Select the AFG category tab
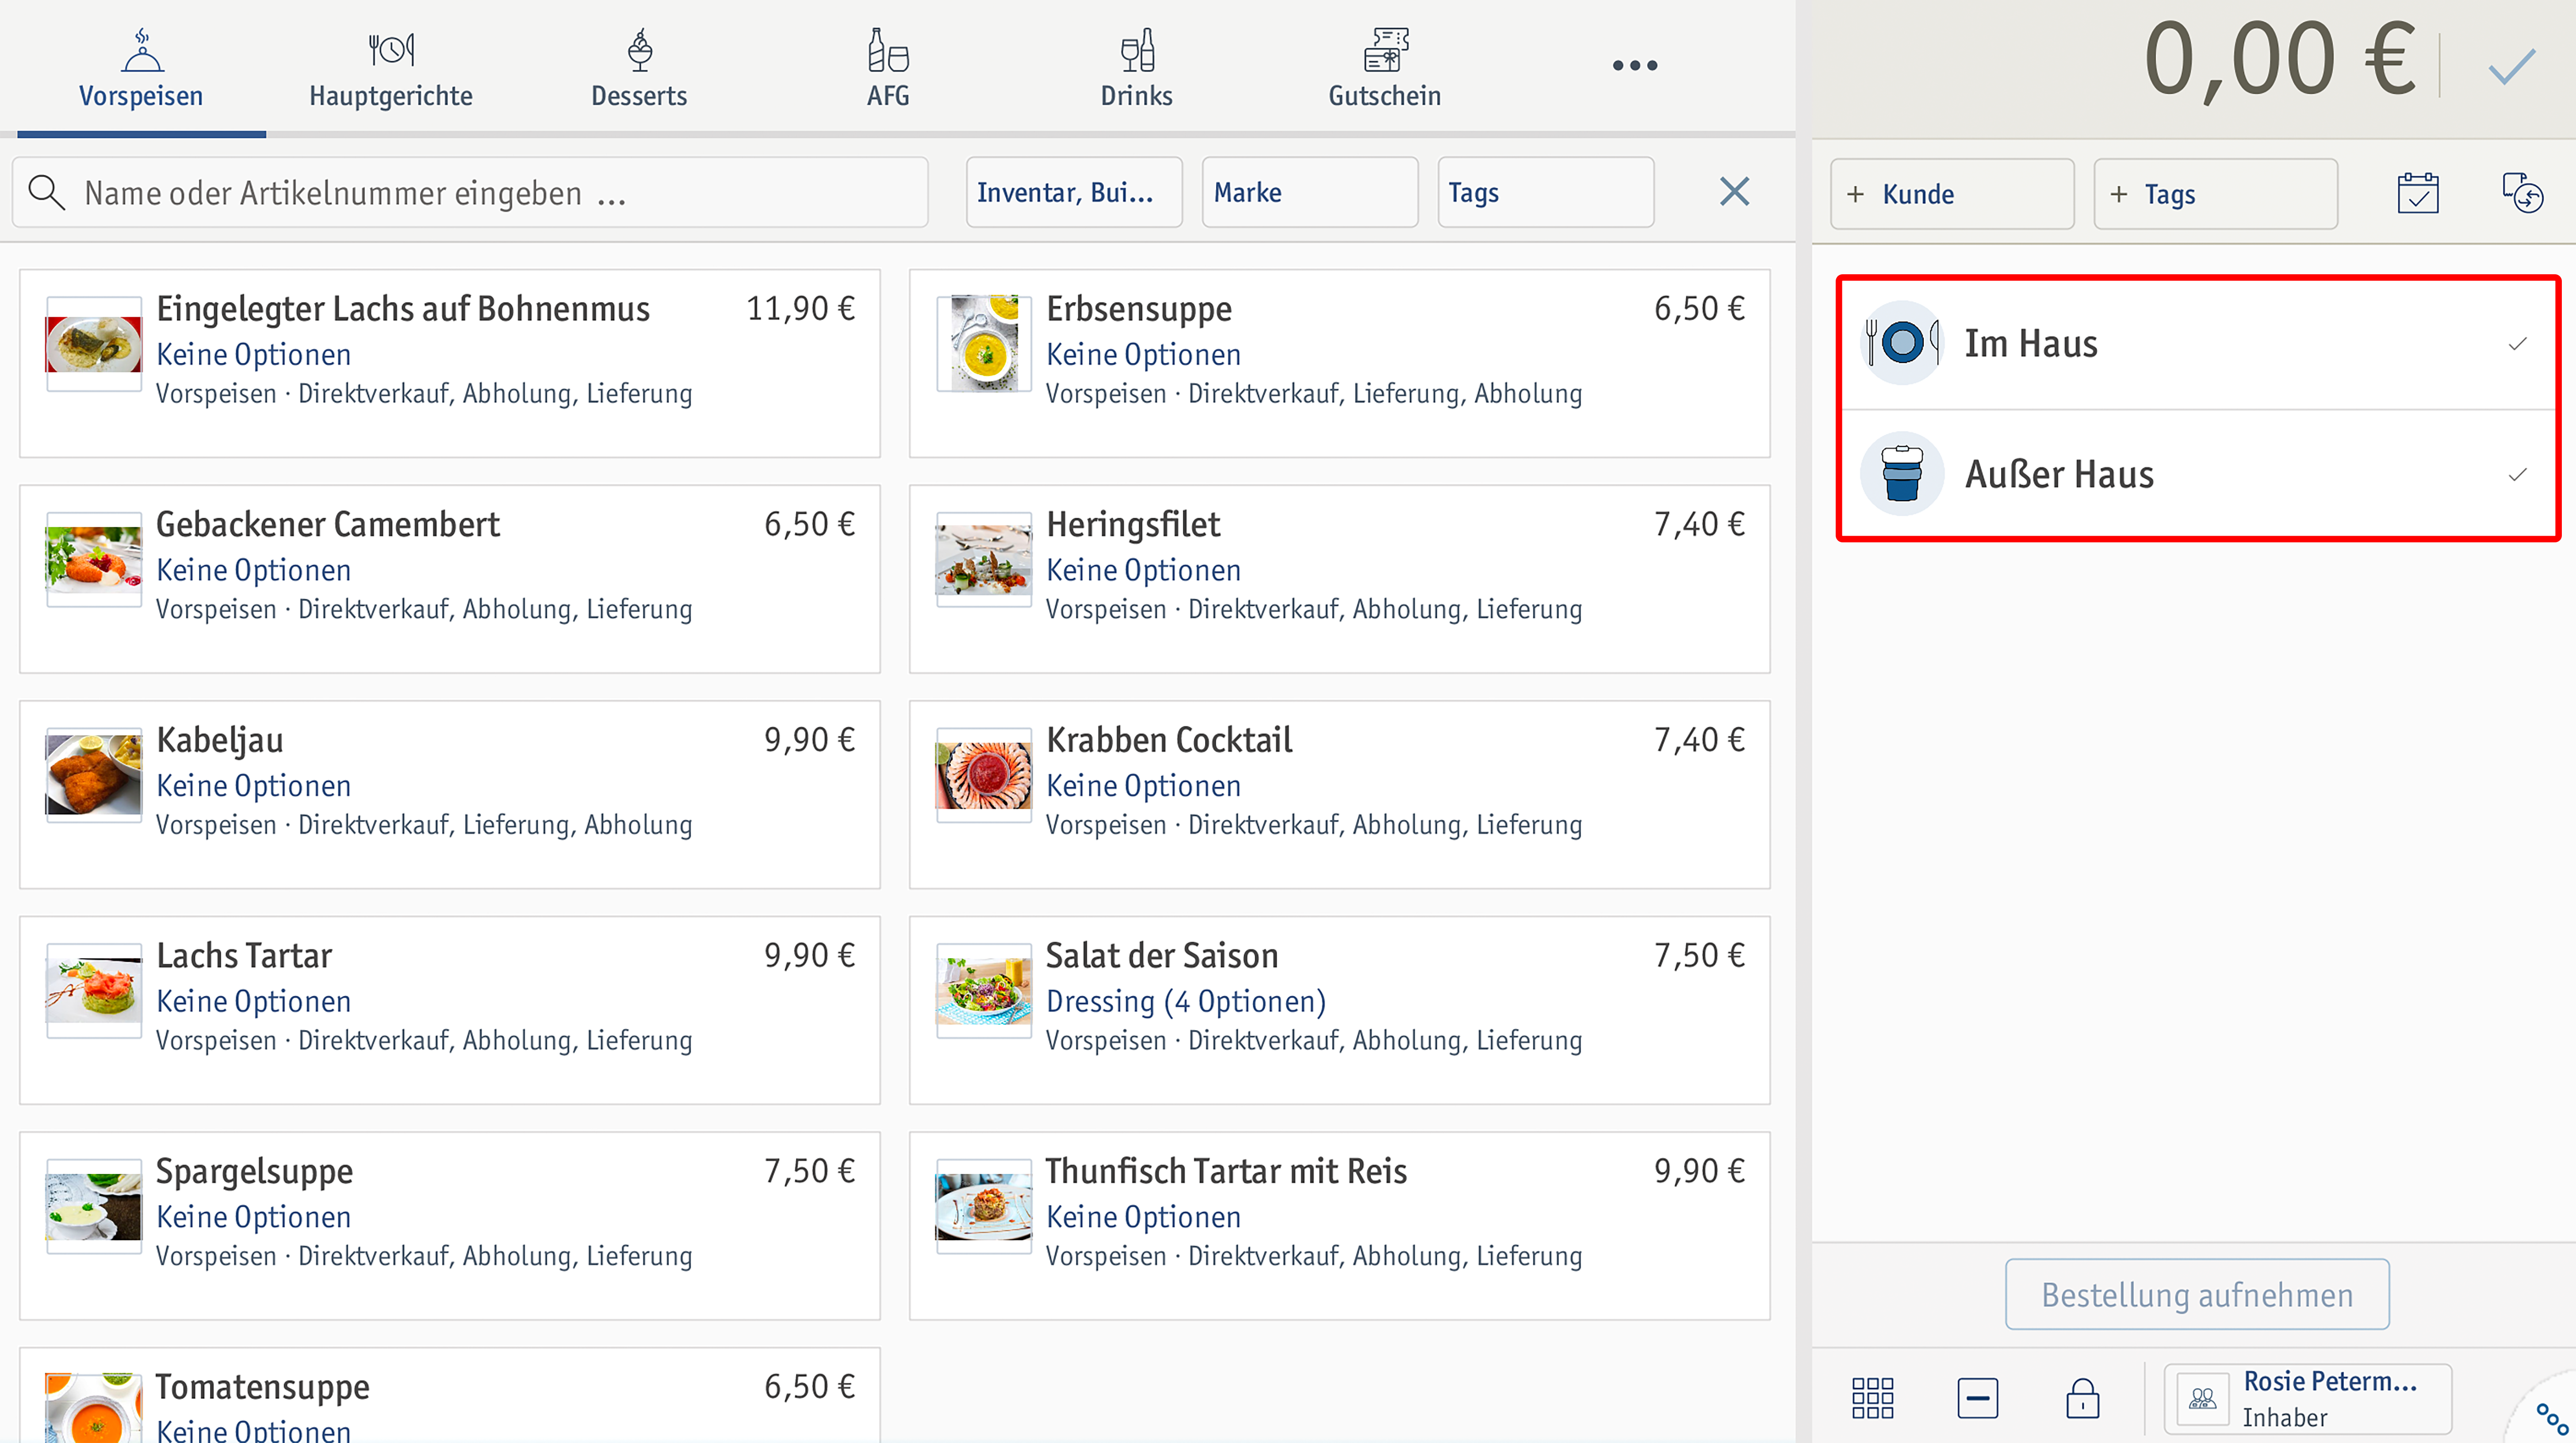The image size is (2576, 1443). (x=888, y=68)
